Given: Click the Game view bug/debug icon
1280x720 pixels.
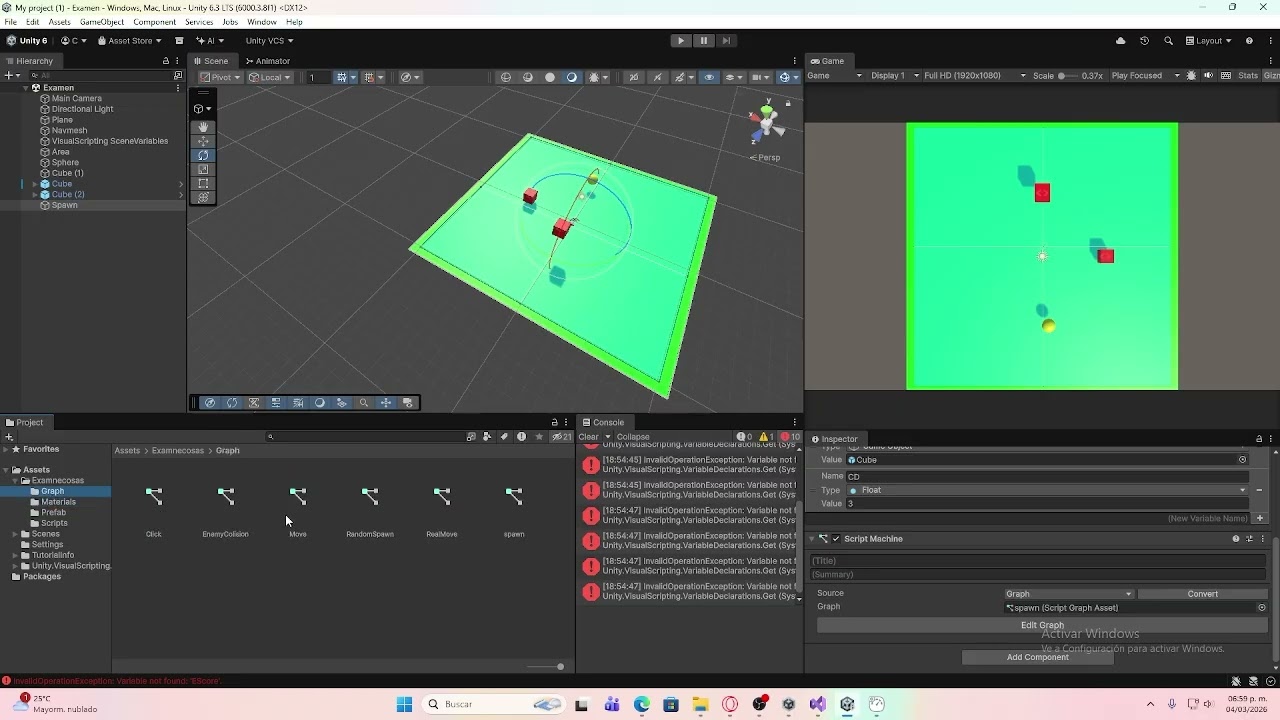Looking at the screenshot, I should coord(1191,76).
